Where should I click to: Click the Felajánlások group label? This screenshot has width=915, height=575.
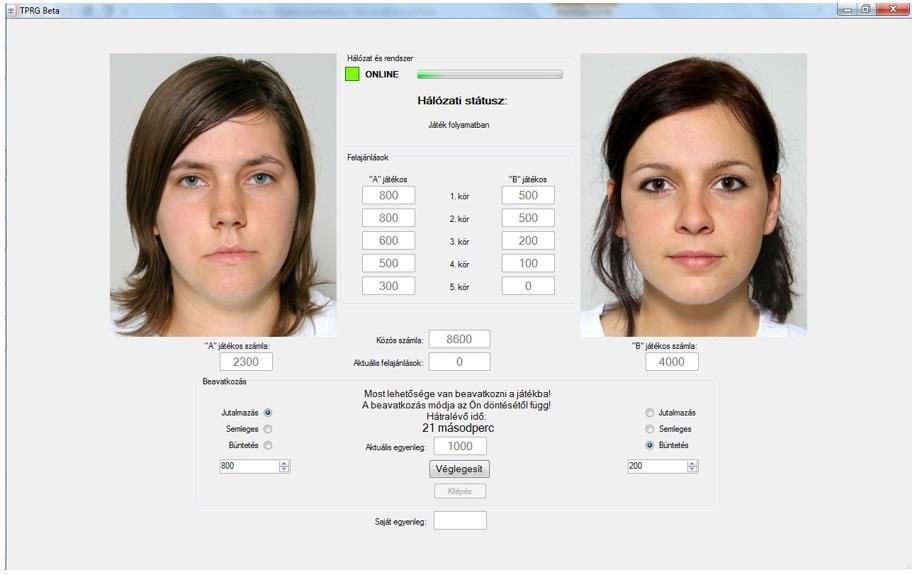(x=368, y=158)
